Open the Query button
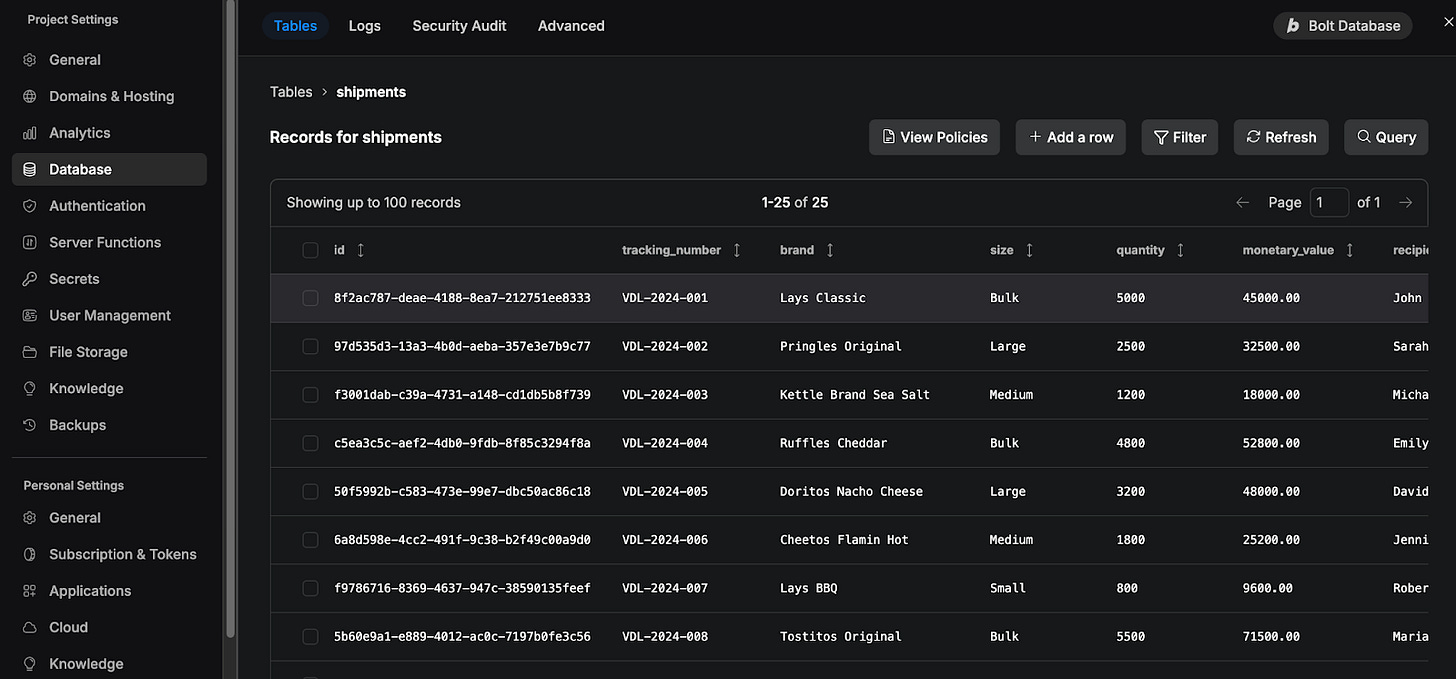Image resolution: width=1456 pixels, height=679 pixels. tap(1386, 137)
